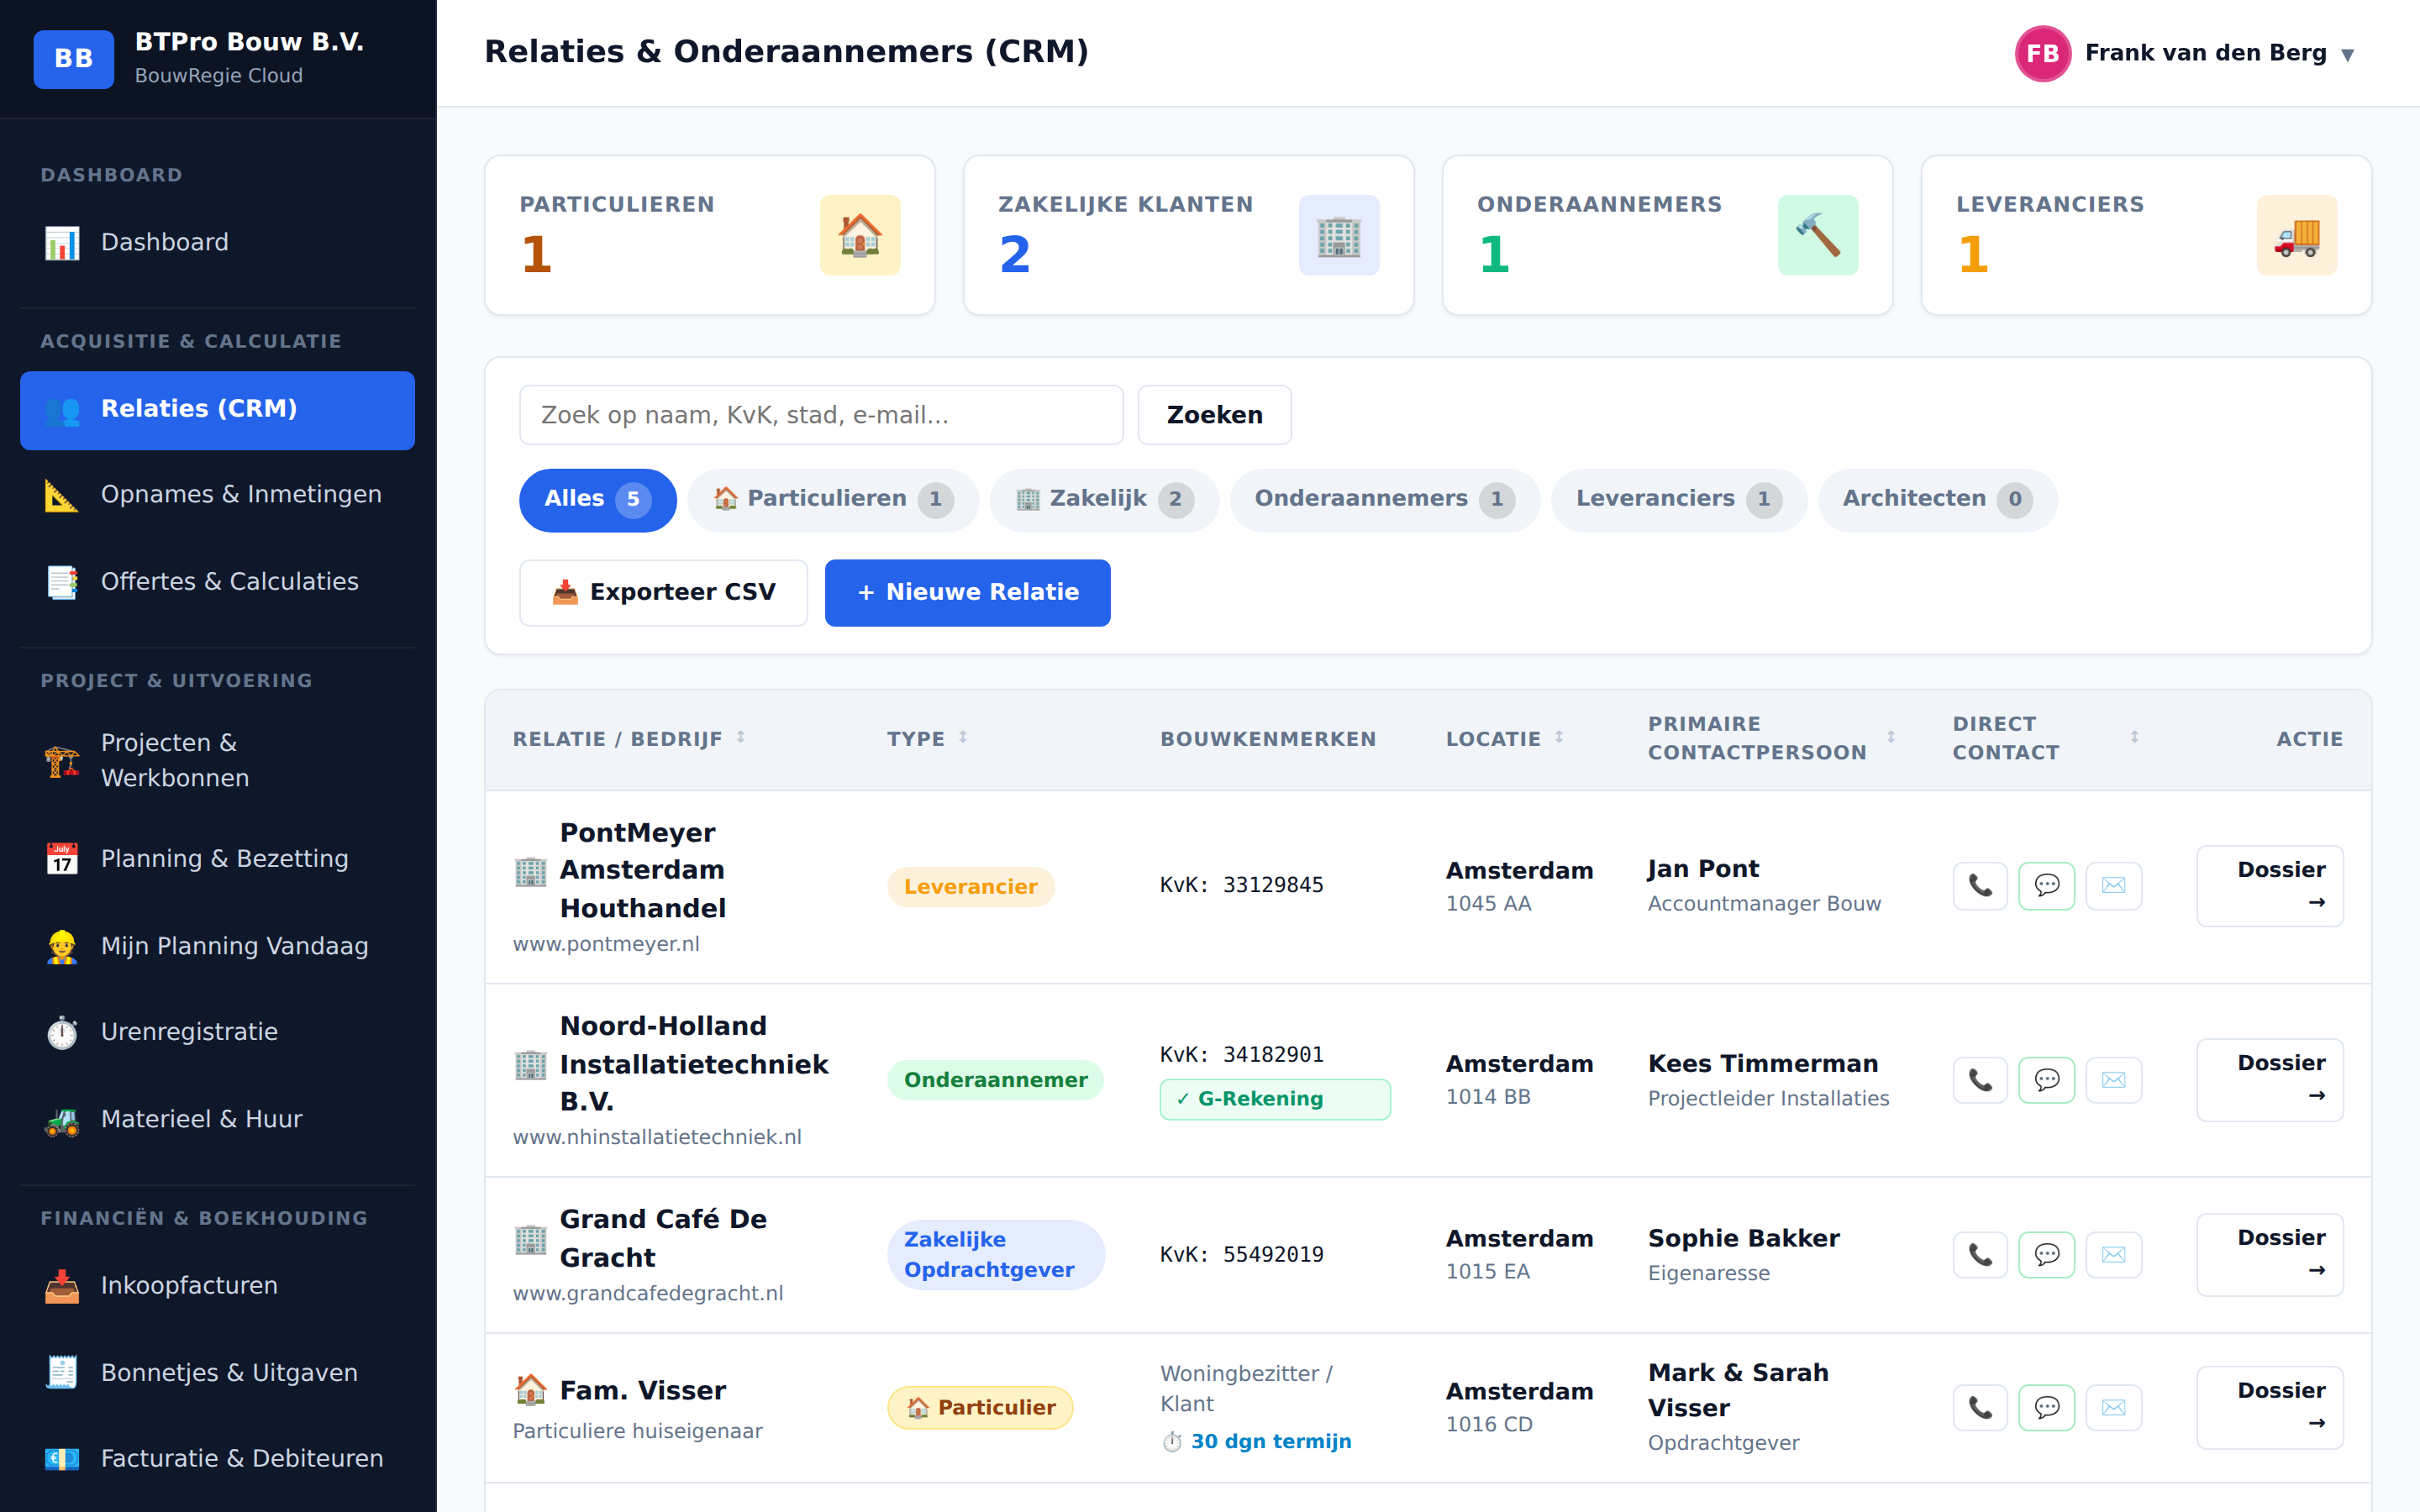Image resolution: width=2420 pixels, height=1512 pixels.
Task: Click the BB company logo
Action: click(73, 59)
